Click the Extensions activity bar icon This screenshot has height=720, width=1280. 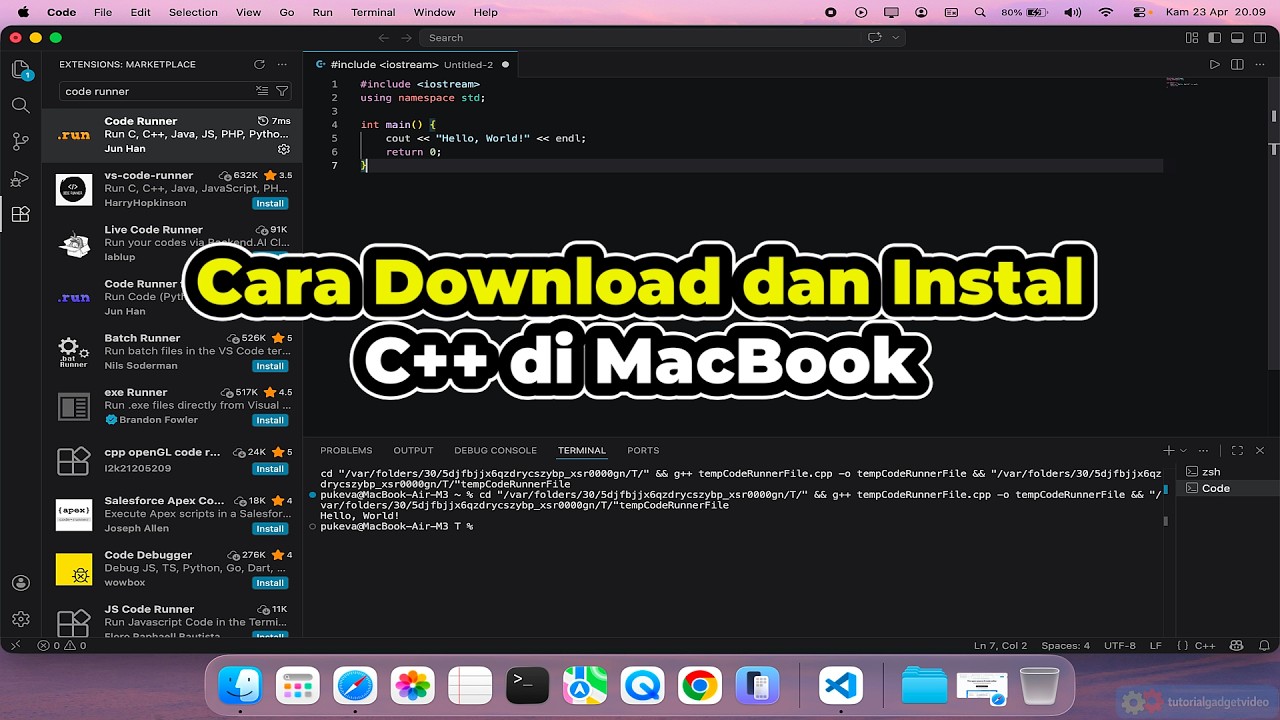click(x=20, y=214)
